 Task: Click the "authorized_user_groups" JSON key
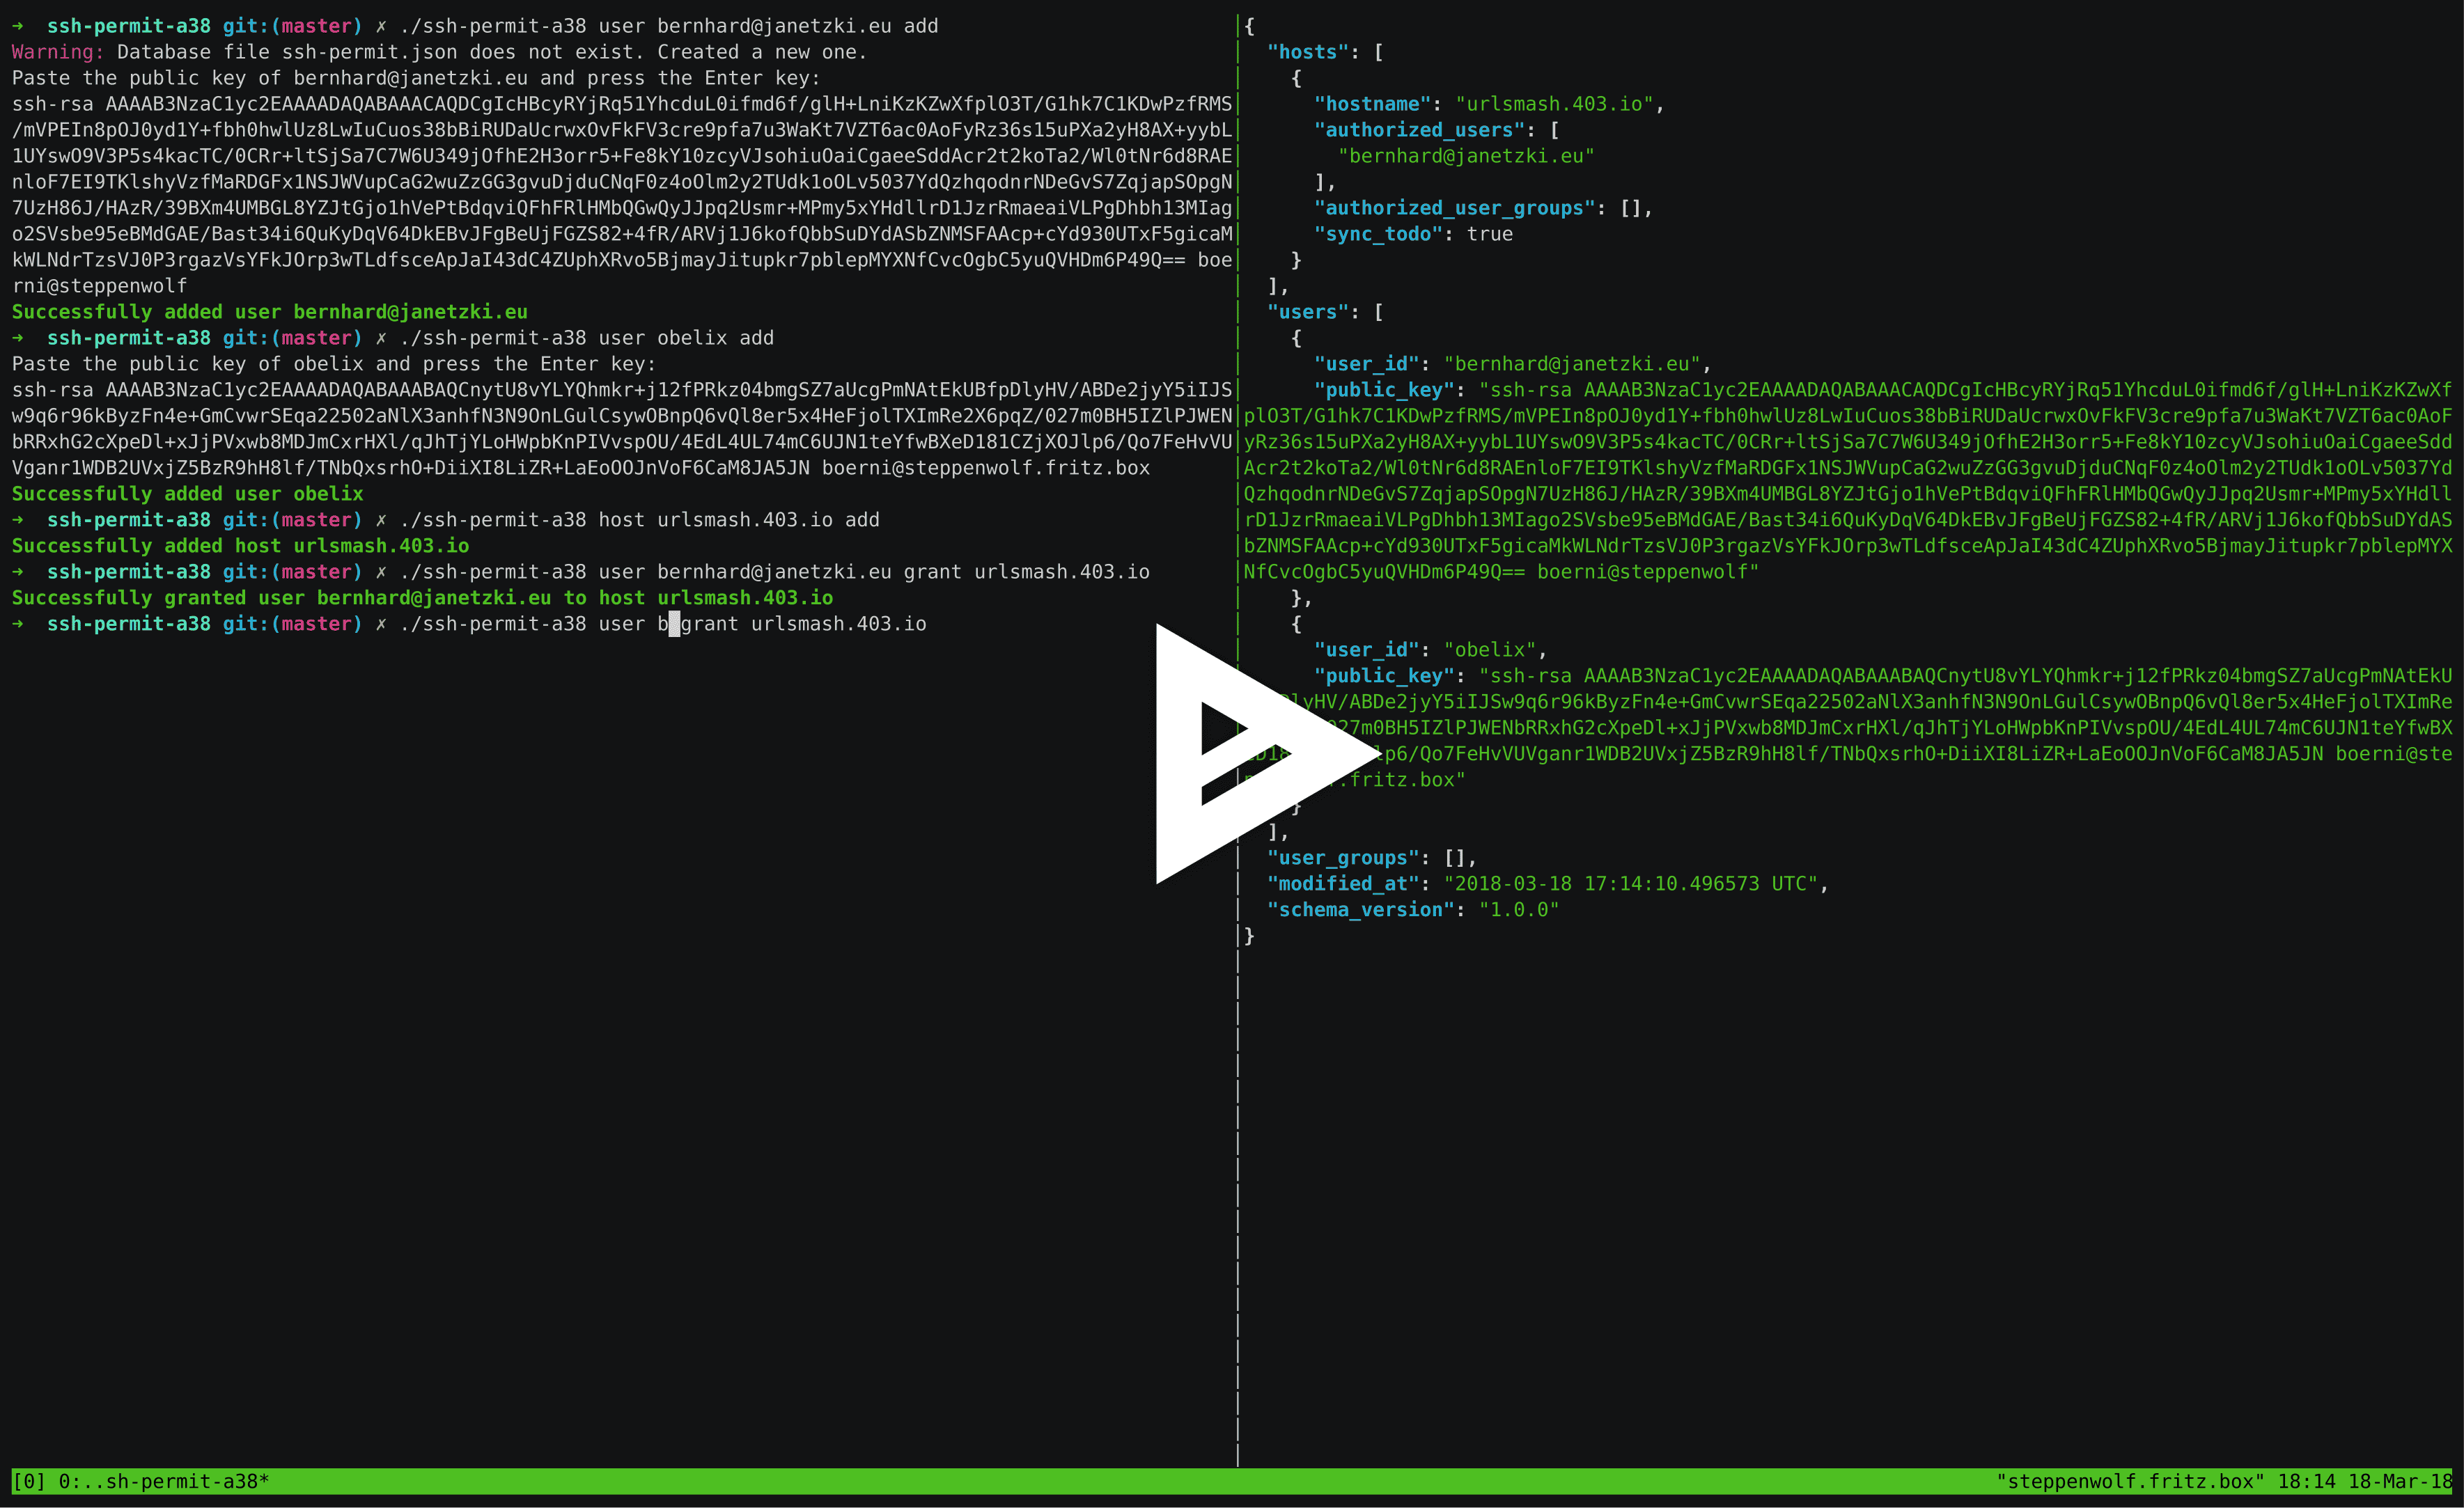[x=1455, y=208]
